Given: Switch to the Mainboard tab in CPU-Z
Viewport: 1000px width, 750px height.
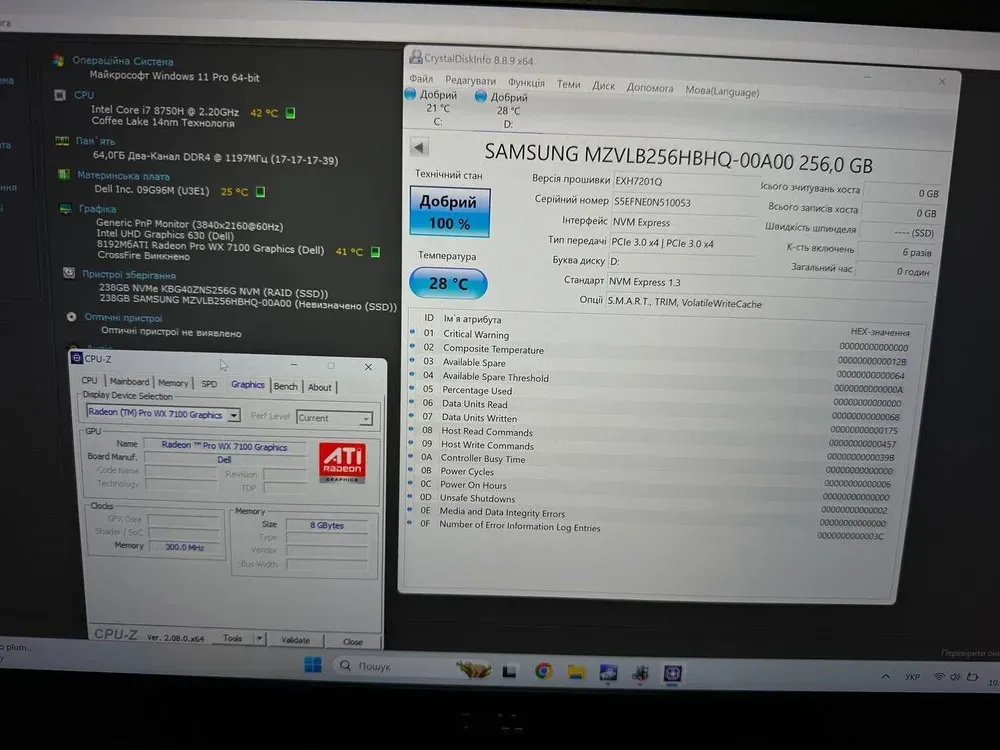Looking at the screenshot, I should tap(129, 381).
